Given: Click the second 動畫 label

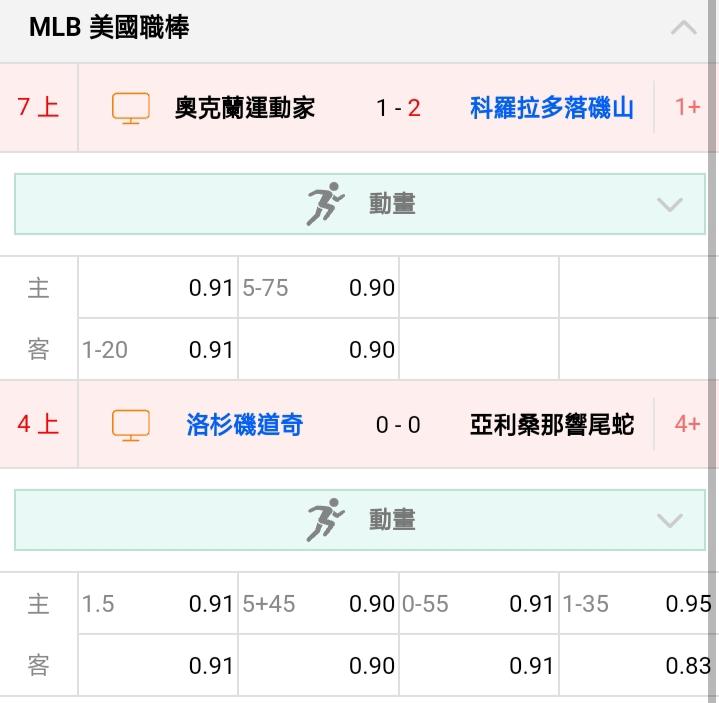Looking at the screenshot, I should 393,520.
